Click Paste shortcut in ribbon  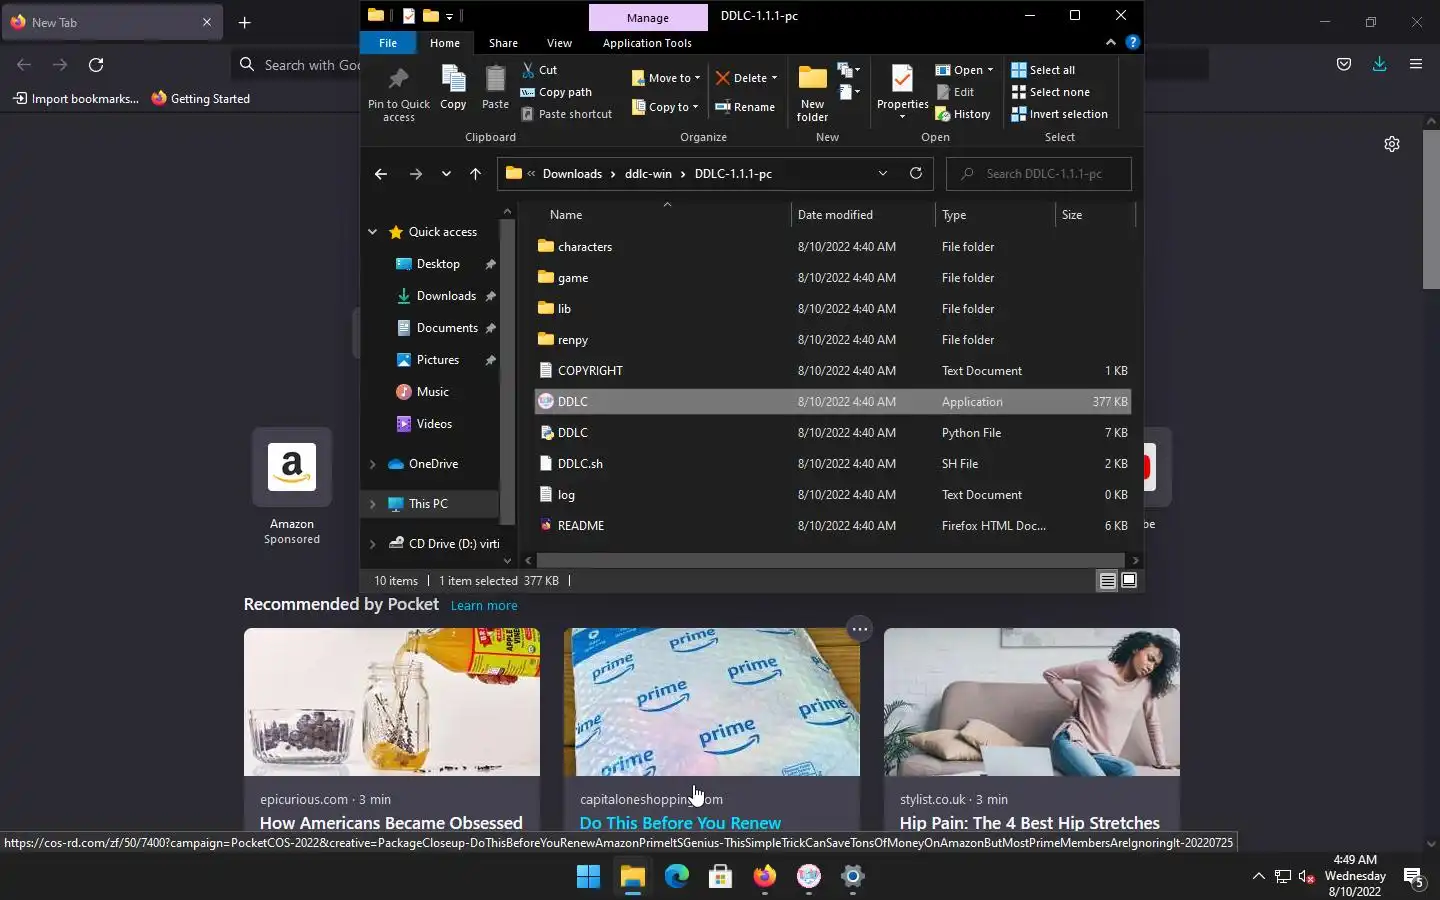click(566, 114)
